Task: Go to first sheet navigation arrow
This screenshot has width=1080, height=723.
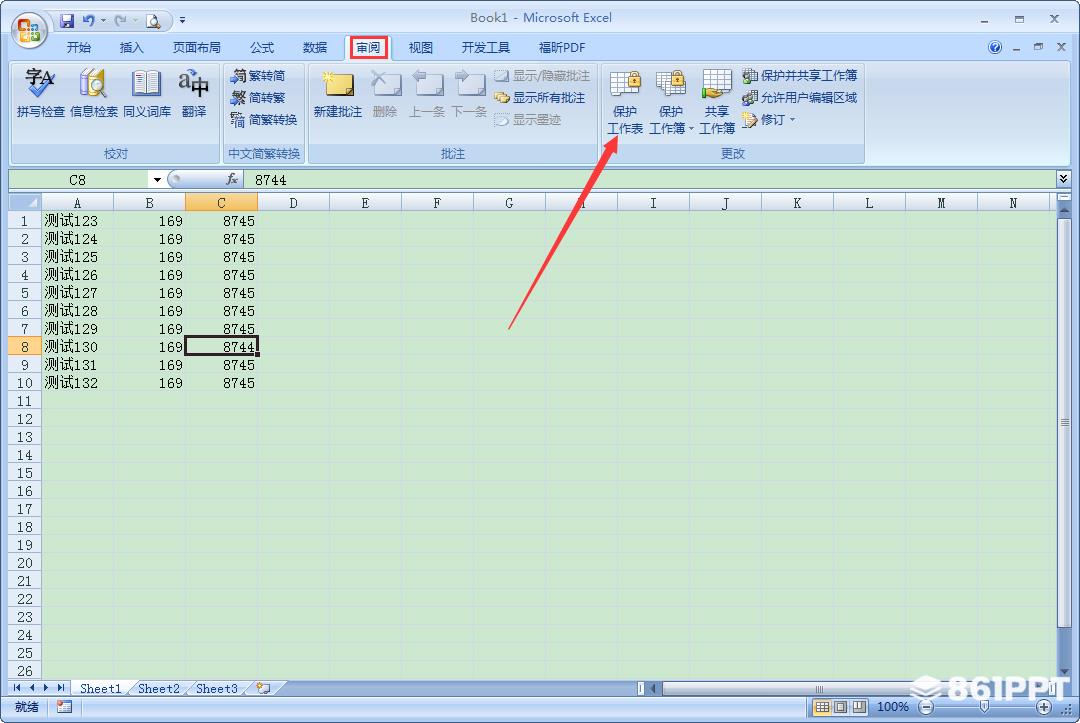Action: click(17, 688)
